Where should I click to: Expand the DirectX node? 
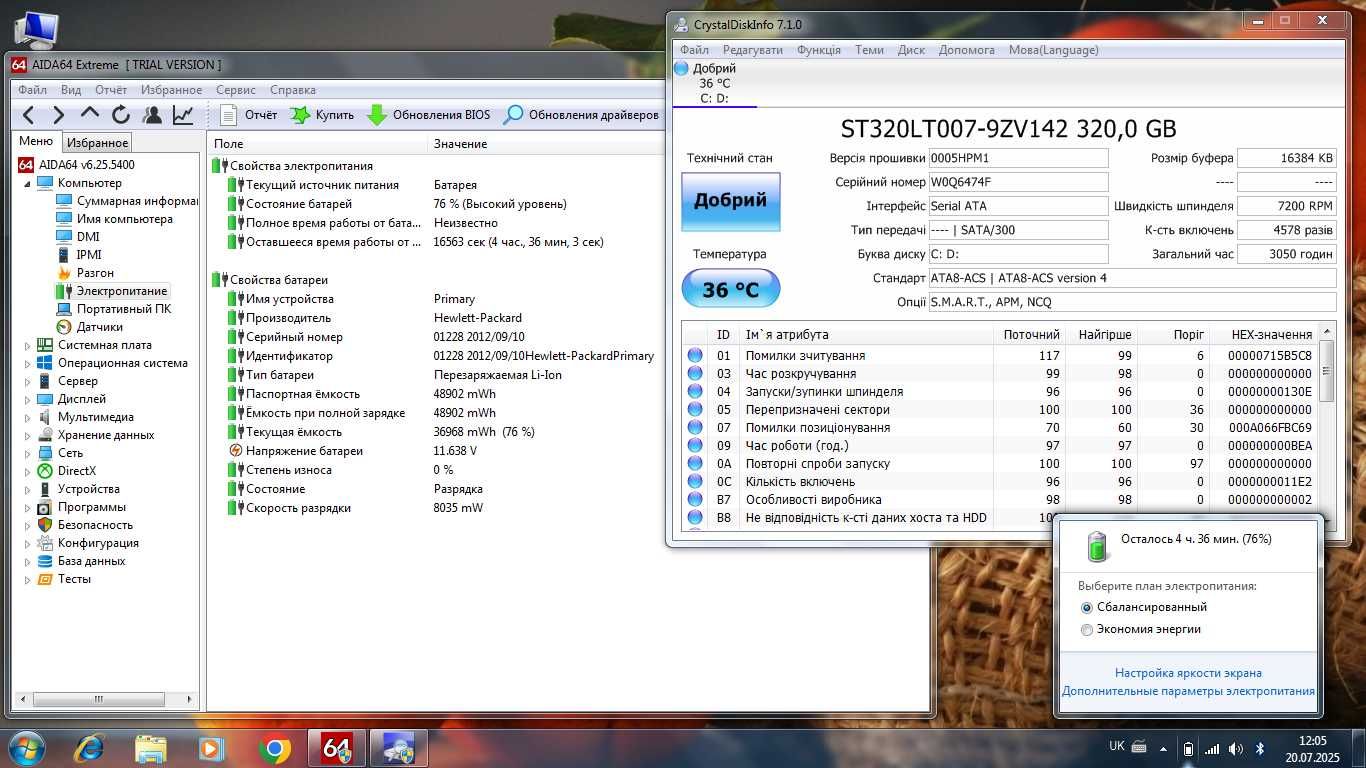pos(29,471)
